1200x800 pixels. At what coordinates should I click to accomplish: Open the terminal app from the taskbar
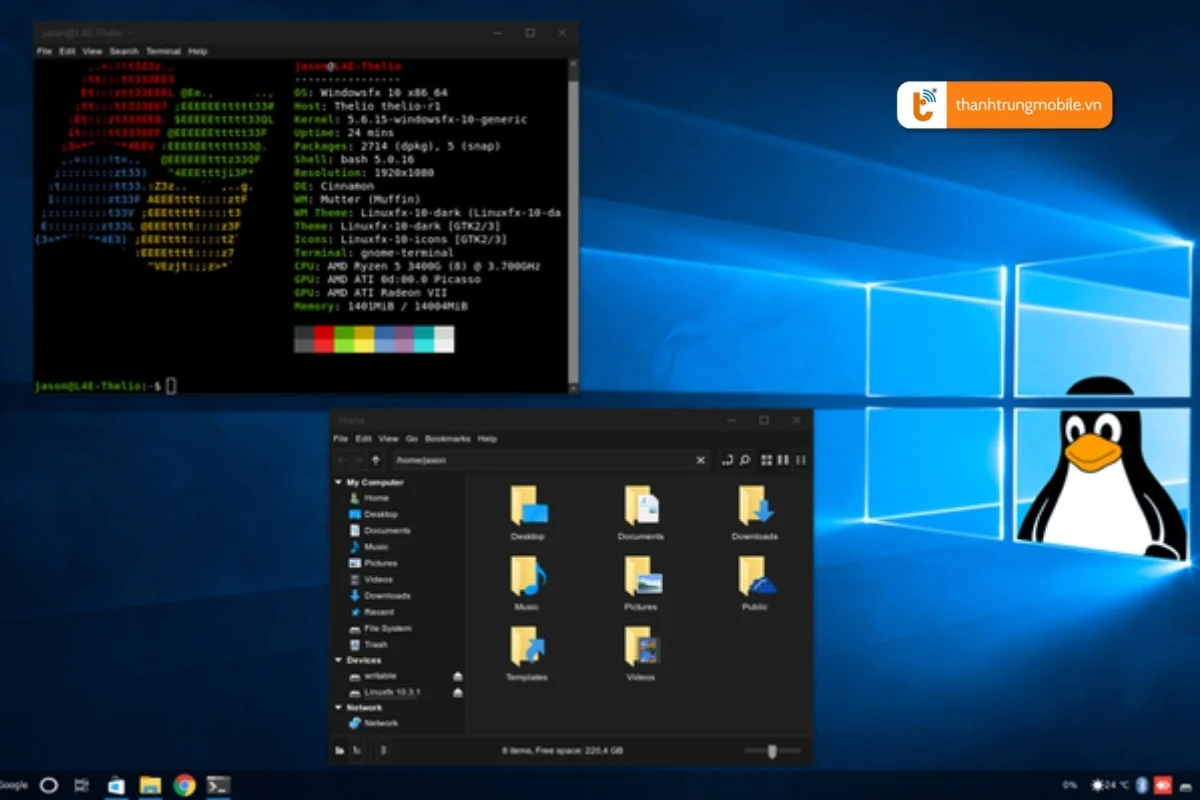(x=218, y=785)
